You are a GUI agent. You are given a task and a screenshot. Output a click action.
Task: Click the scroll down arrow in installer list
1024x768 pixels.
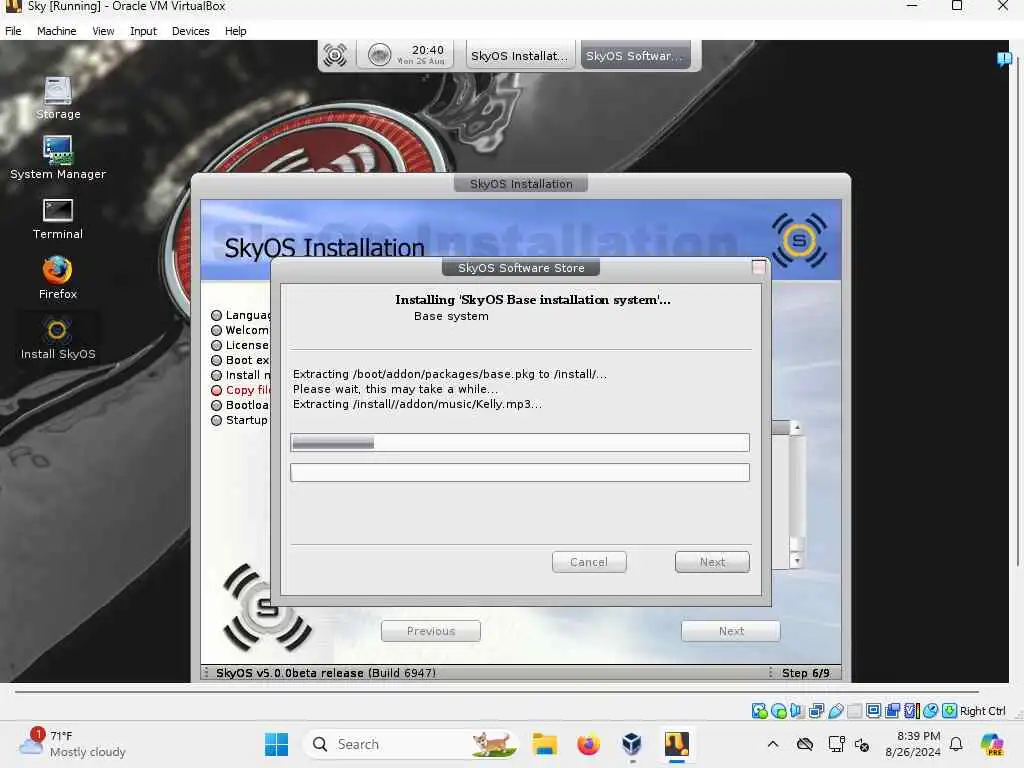pos(796,561)
